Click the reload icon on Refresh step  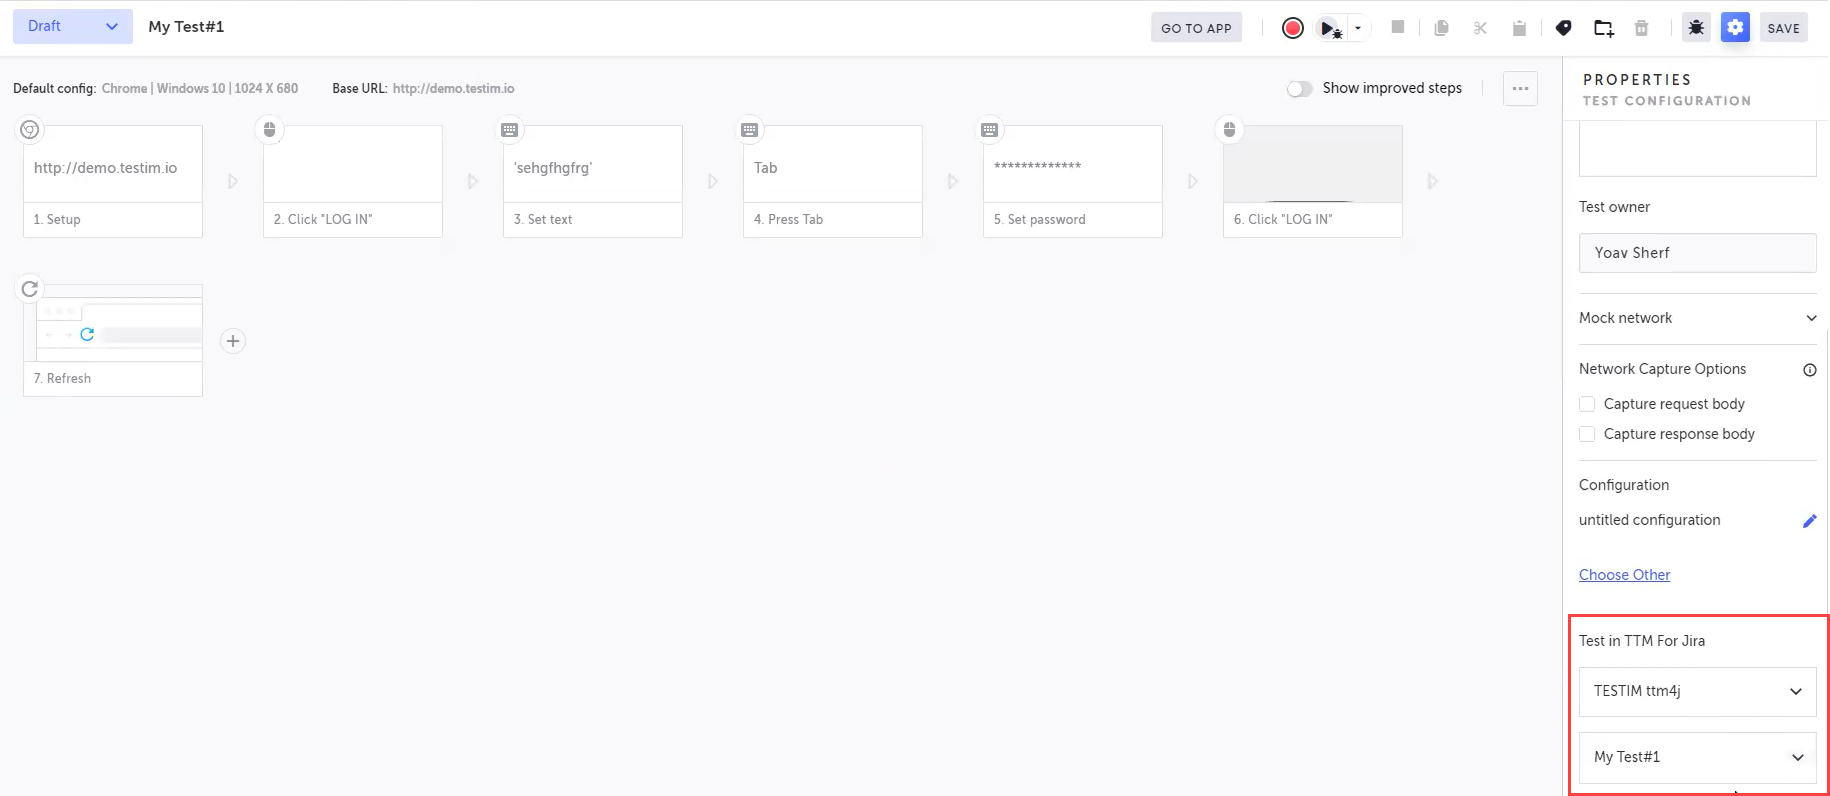(30, 288)
